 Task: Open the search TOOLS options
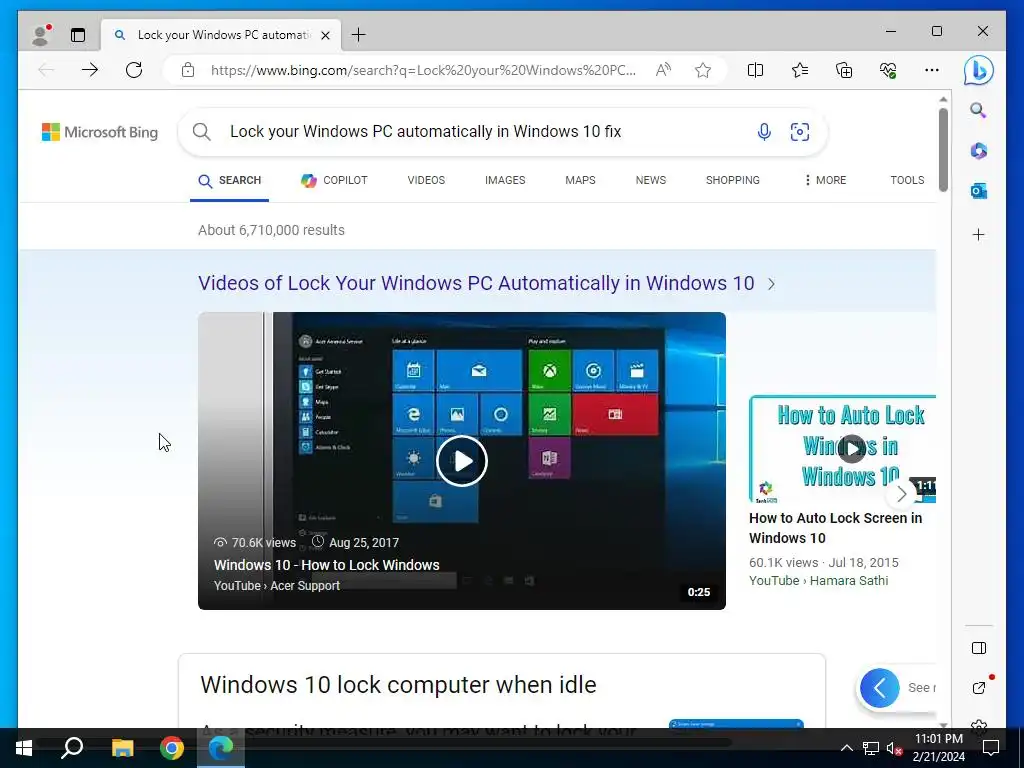click(907, 180)
